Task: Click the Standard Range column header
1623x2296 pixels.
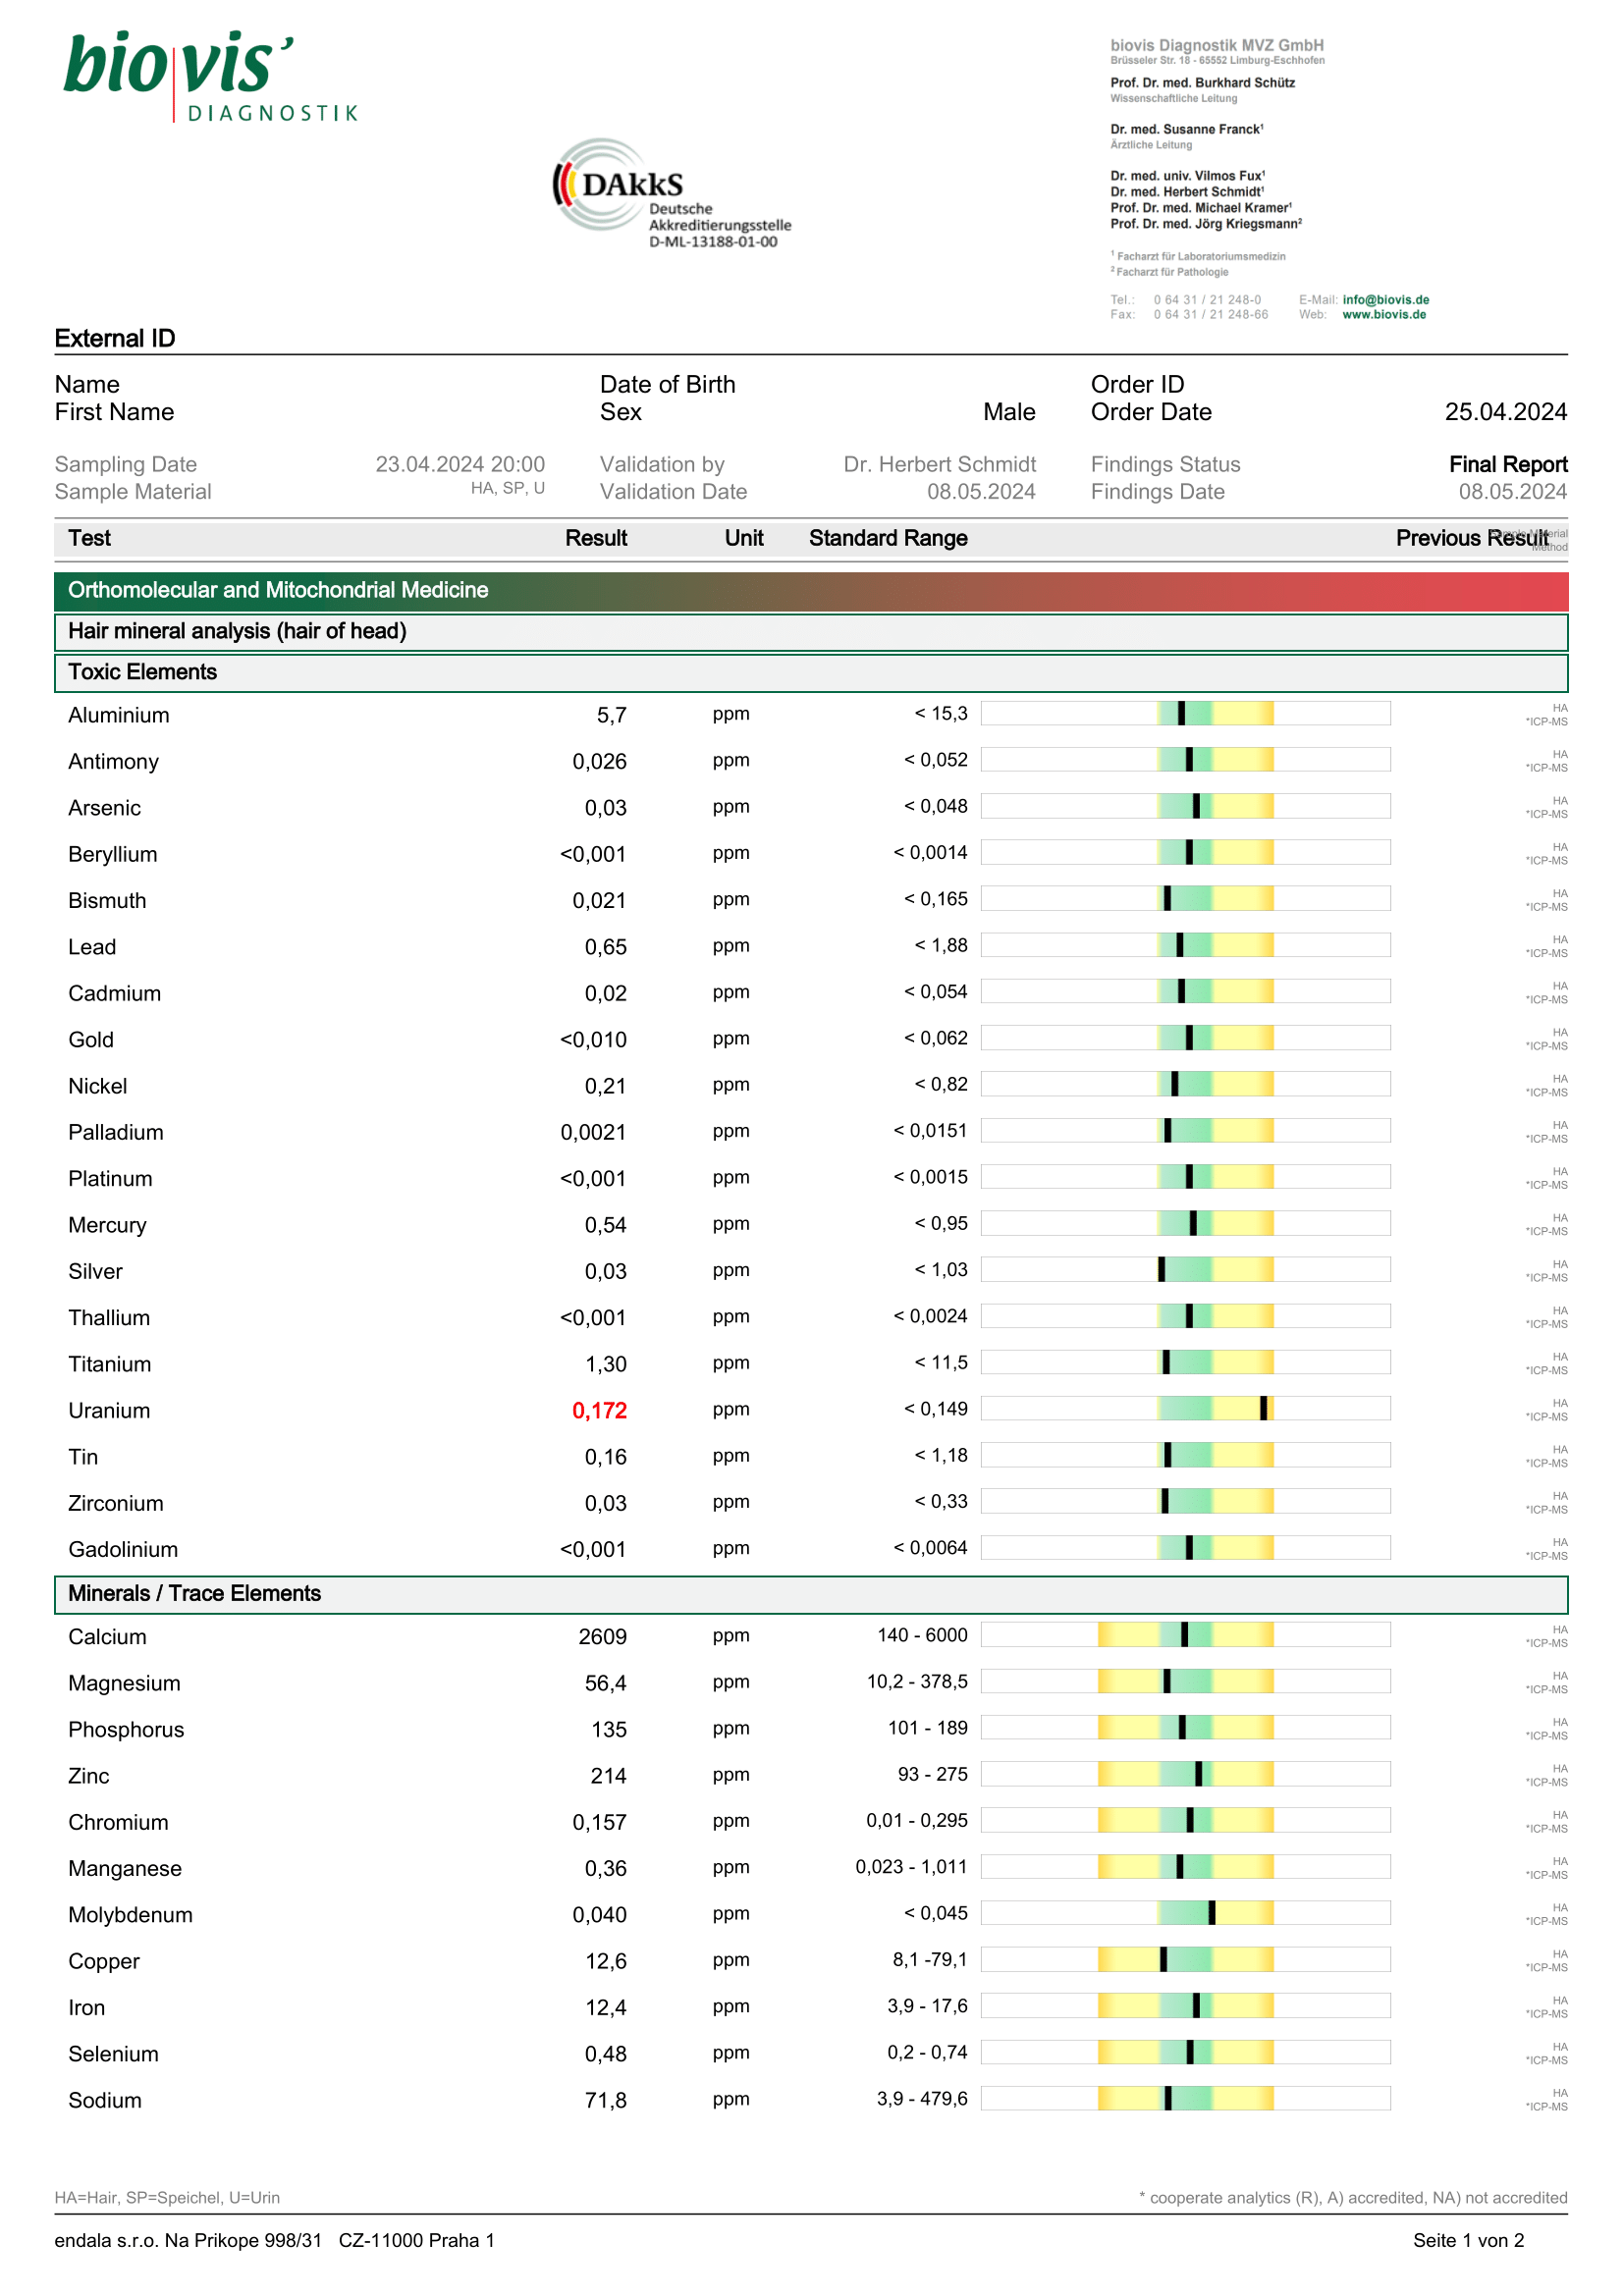Action: 888,539
